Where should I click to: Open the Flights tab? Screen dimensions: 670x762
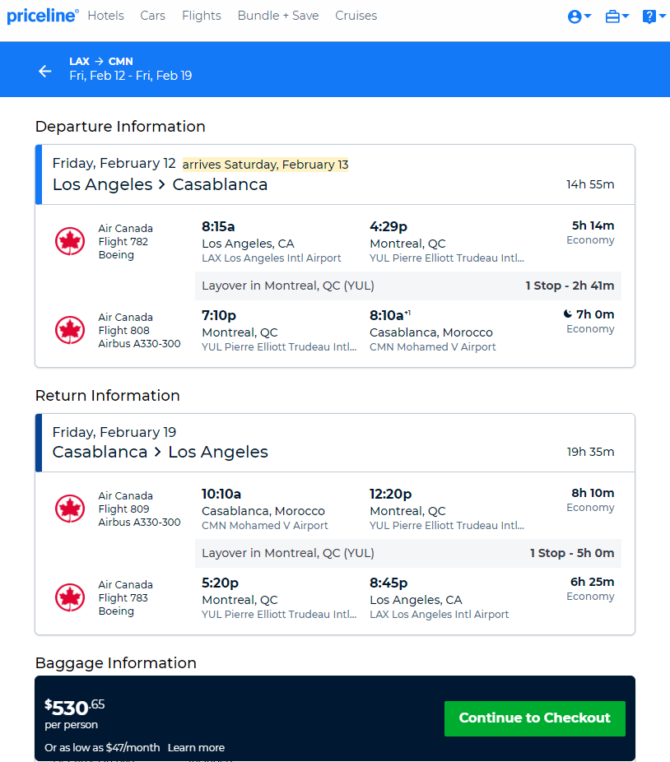tap(201, 16)
